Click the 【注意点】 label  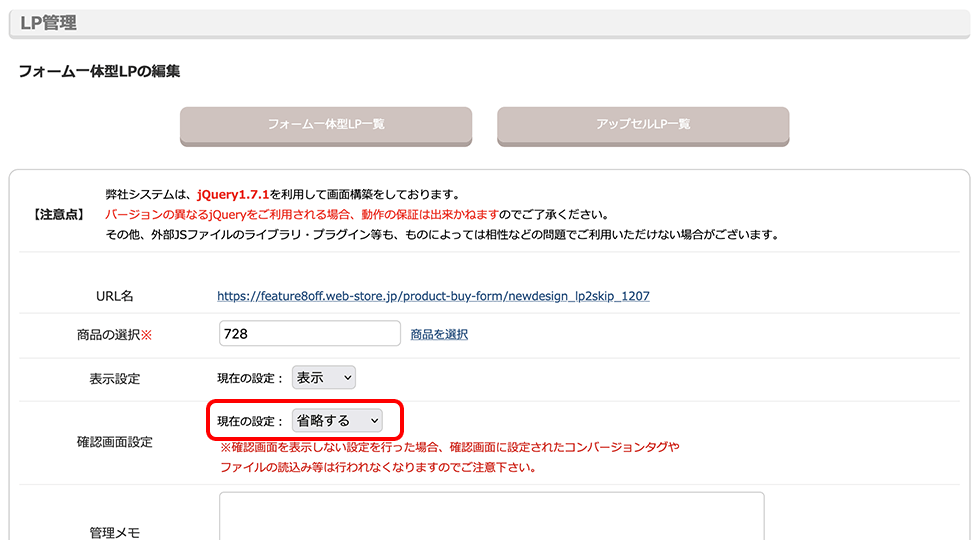(x=58, y=214)
